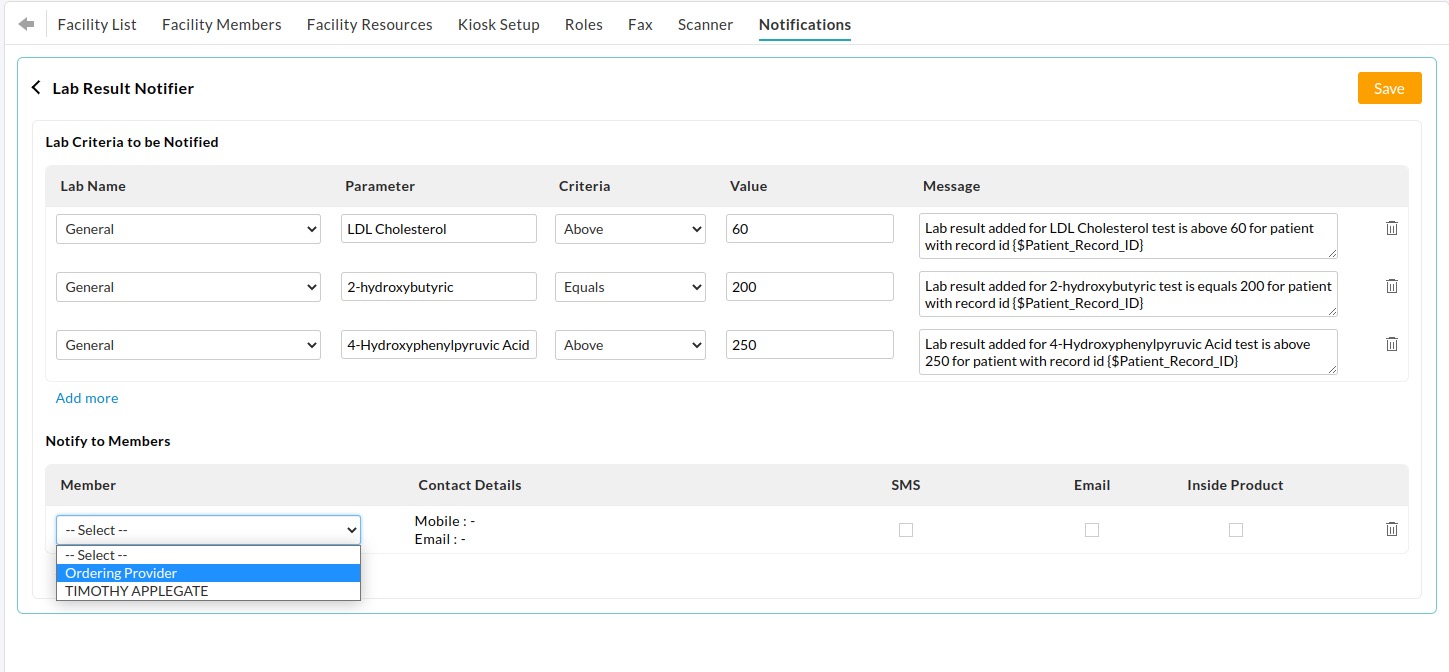Open the Criteria dropdown showing Above for LDL
This screenshot has width=1449, height=672.
click(630, 228)
